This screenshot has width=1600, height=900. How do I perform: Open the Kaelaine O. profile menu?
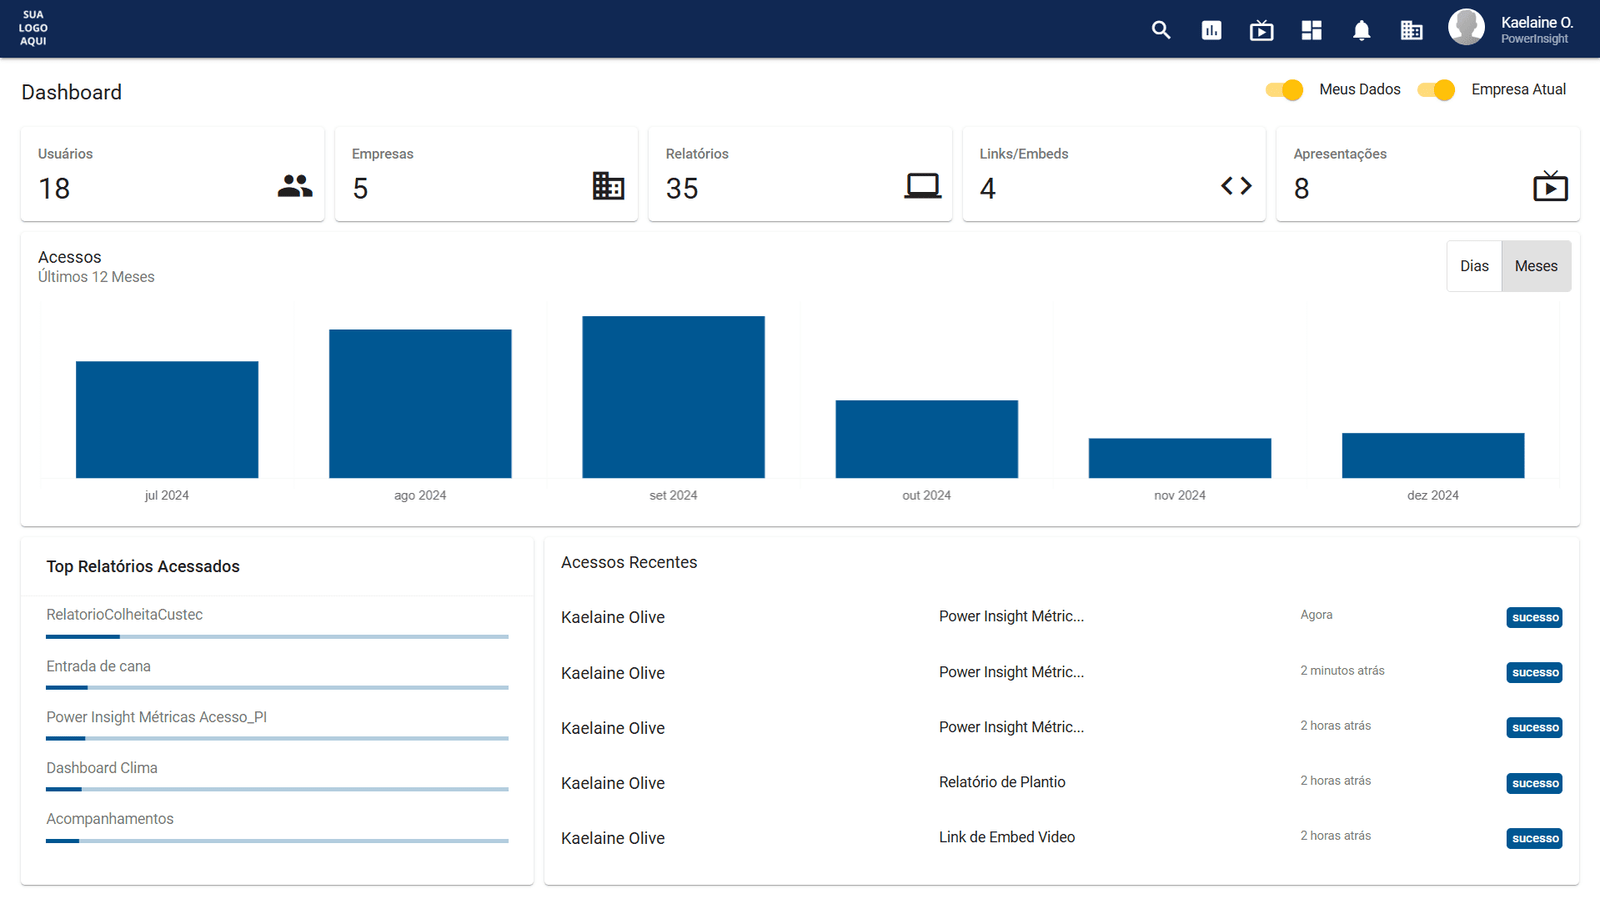pos(1536,29)
